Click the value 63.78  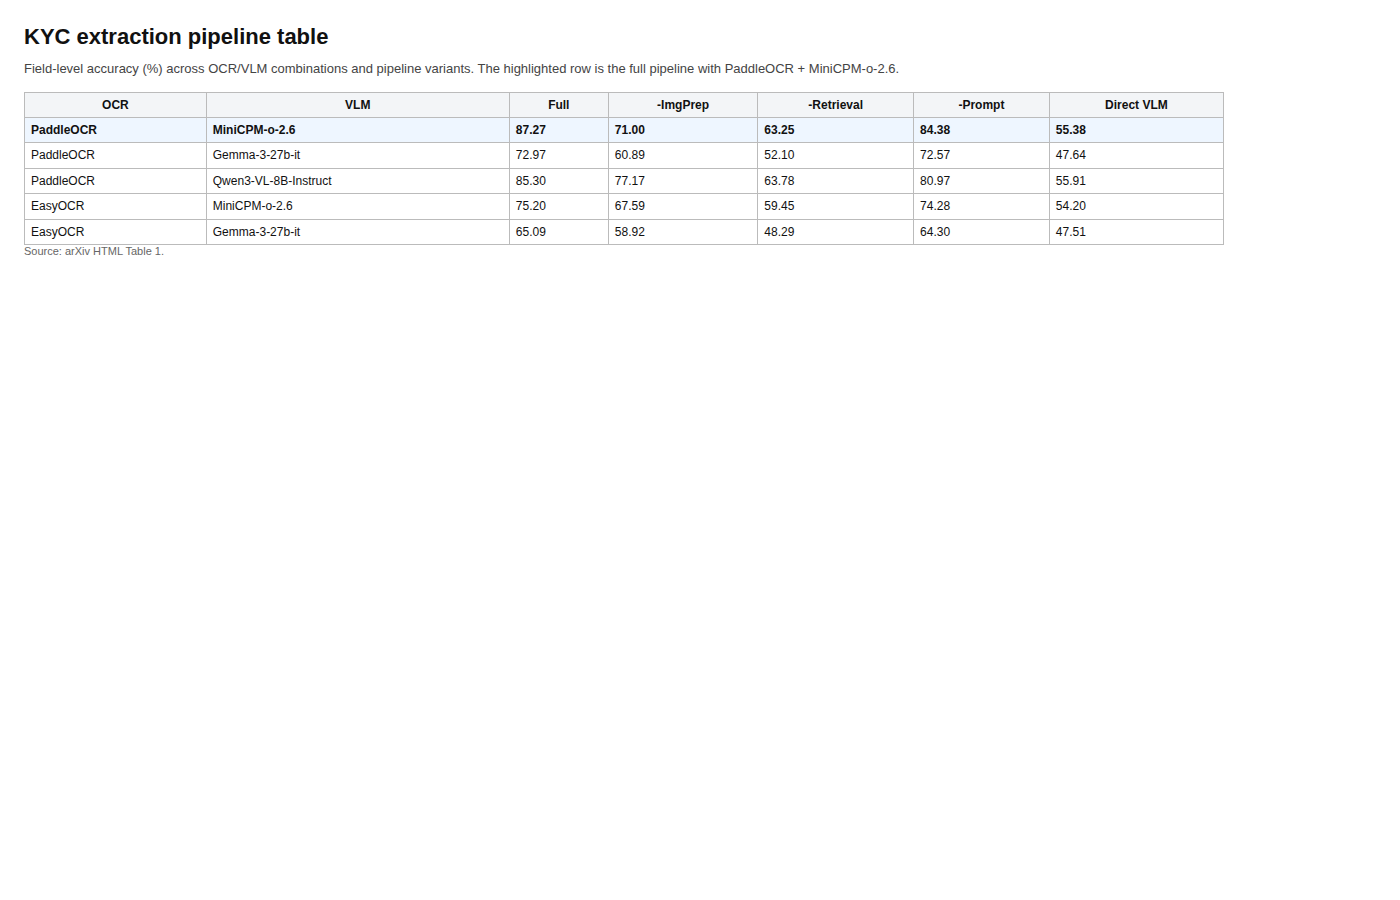click(779, 181)
